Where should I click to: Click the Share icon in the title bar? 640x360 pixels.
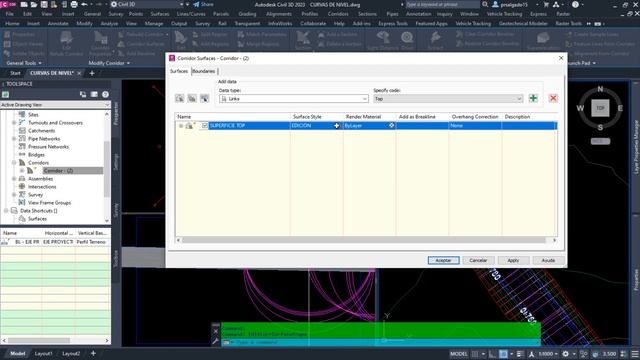[x=204, y=4]
